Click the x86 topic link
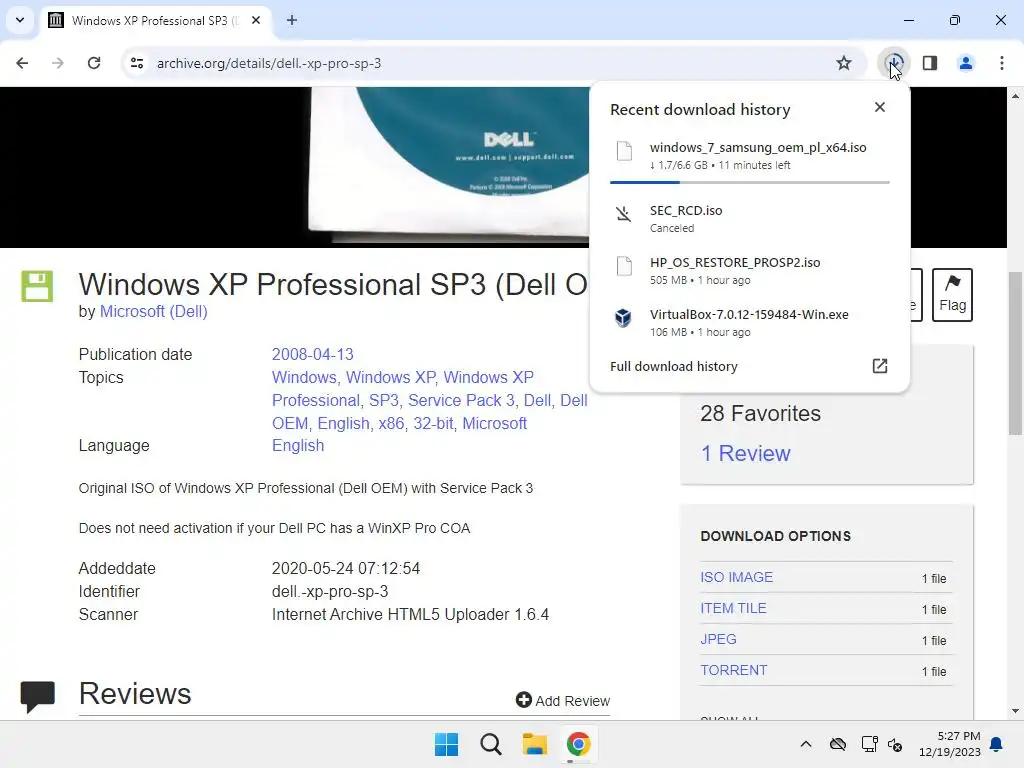The image size is (1024, 768). (x=391, y=423)
